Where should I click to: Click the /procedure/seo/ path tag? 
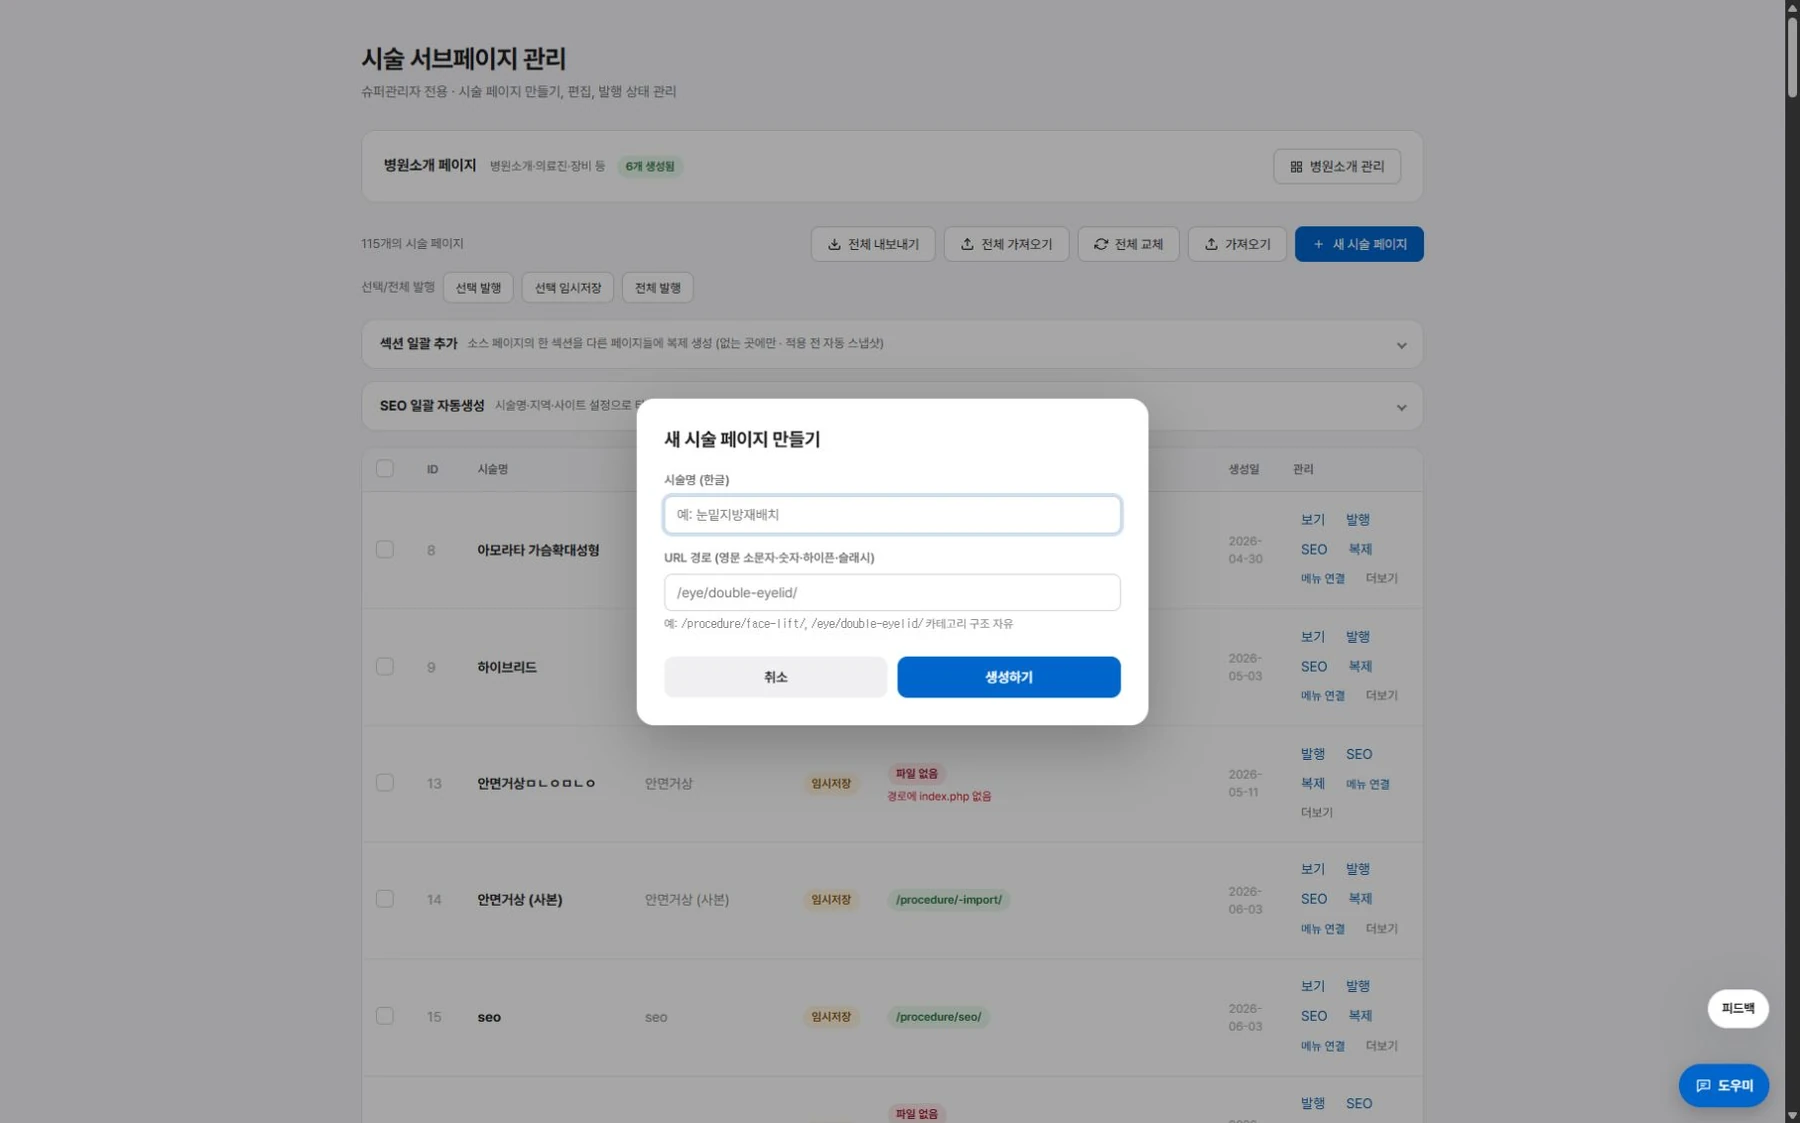tap(938, 1016)
